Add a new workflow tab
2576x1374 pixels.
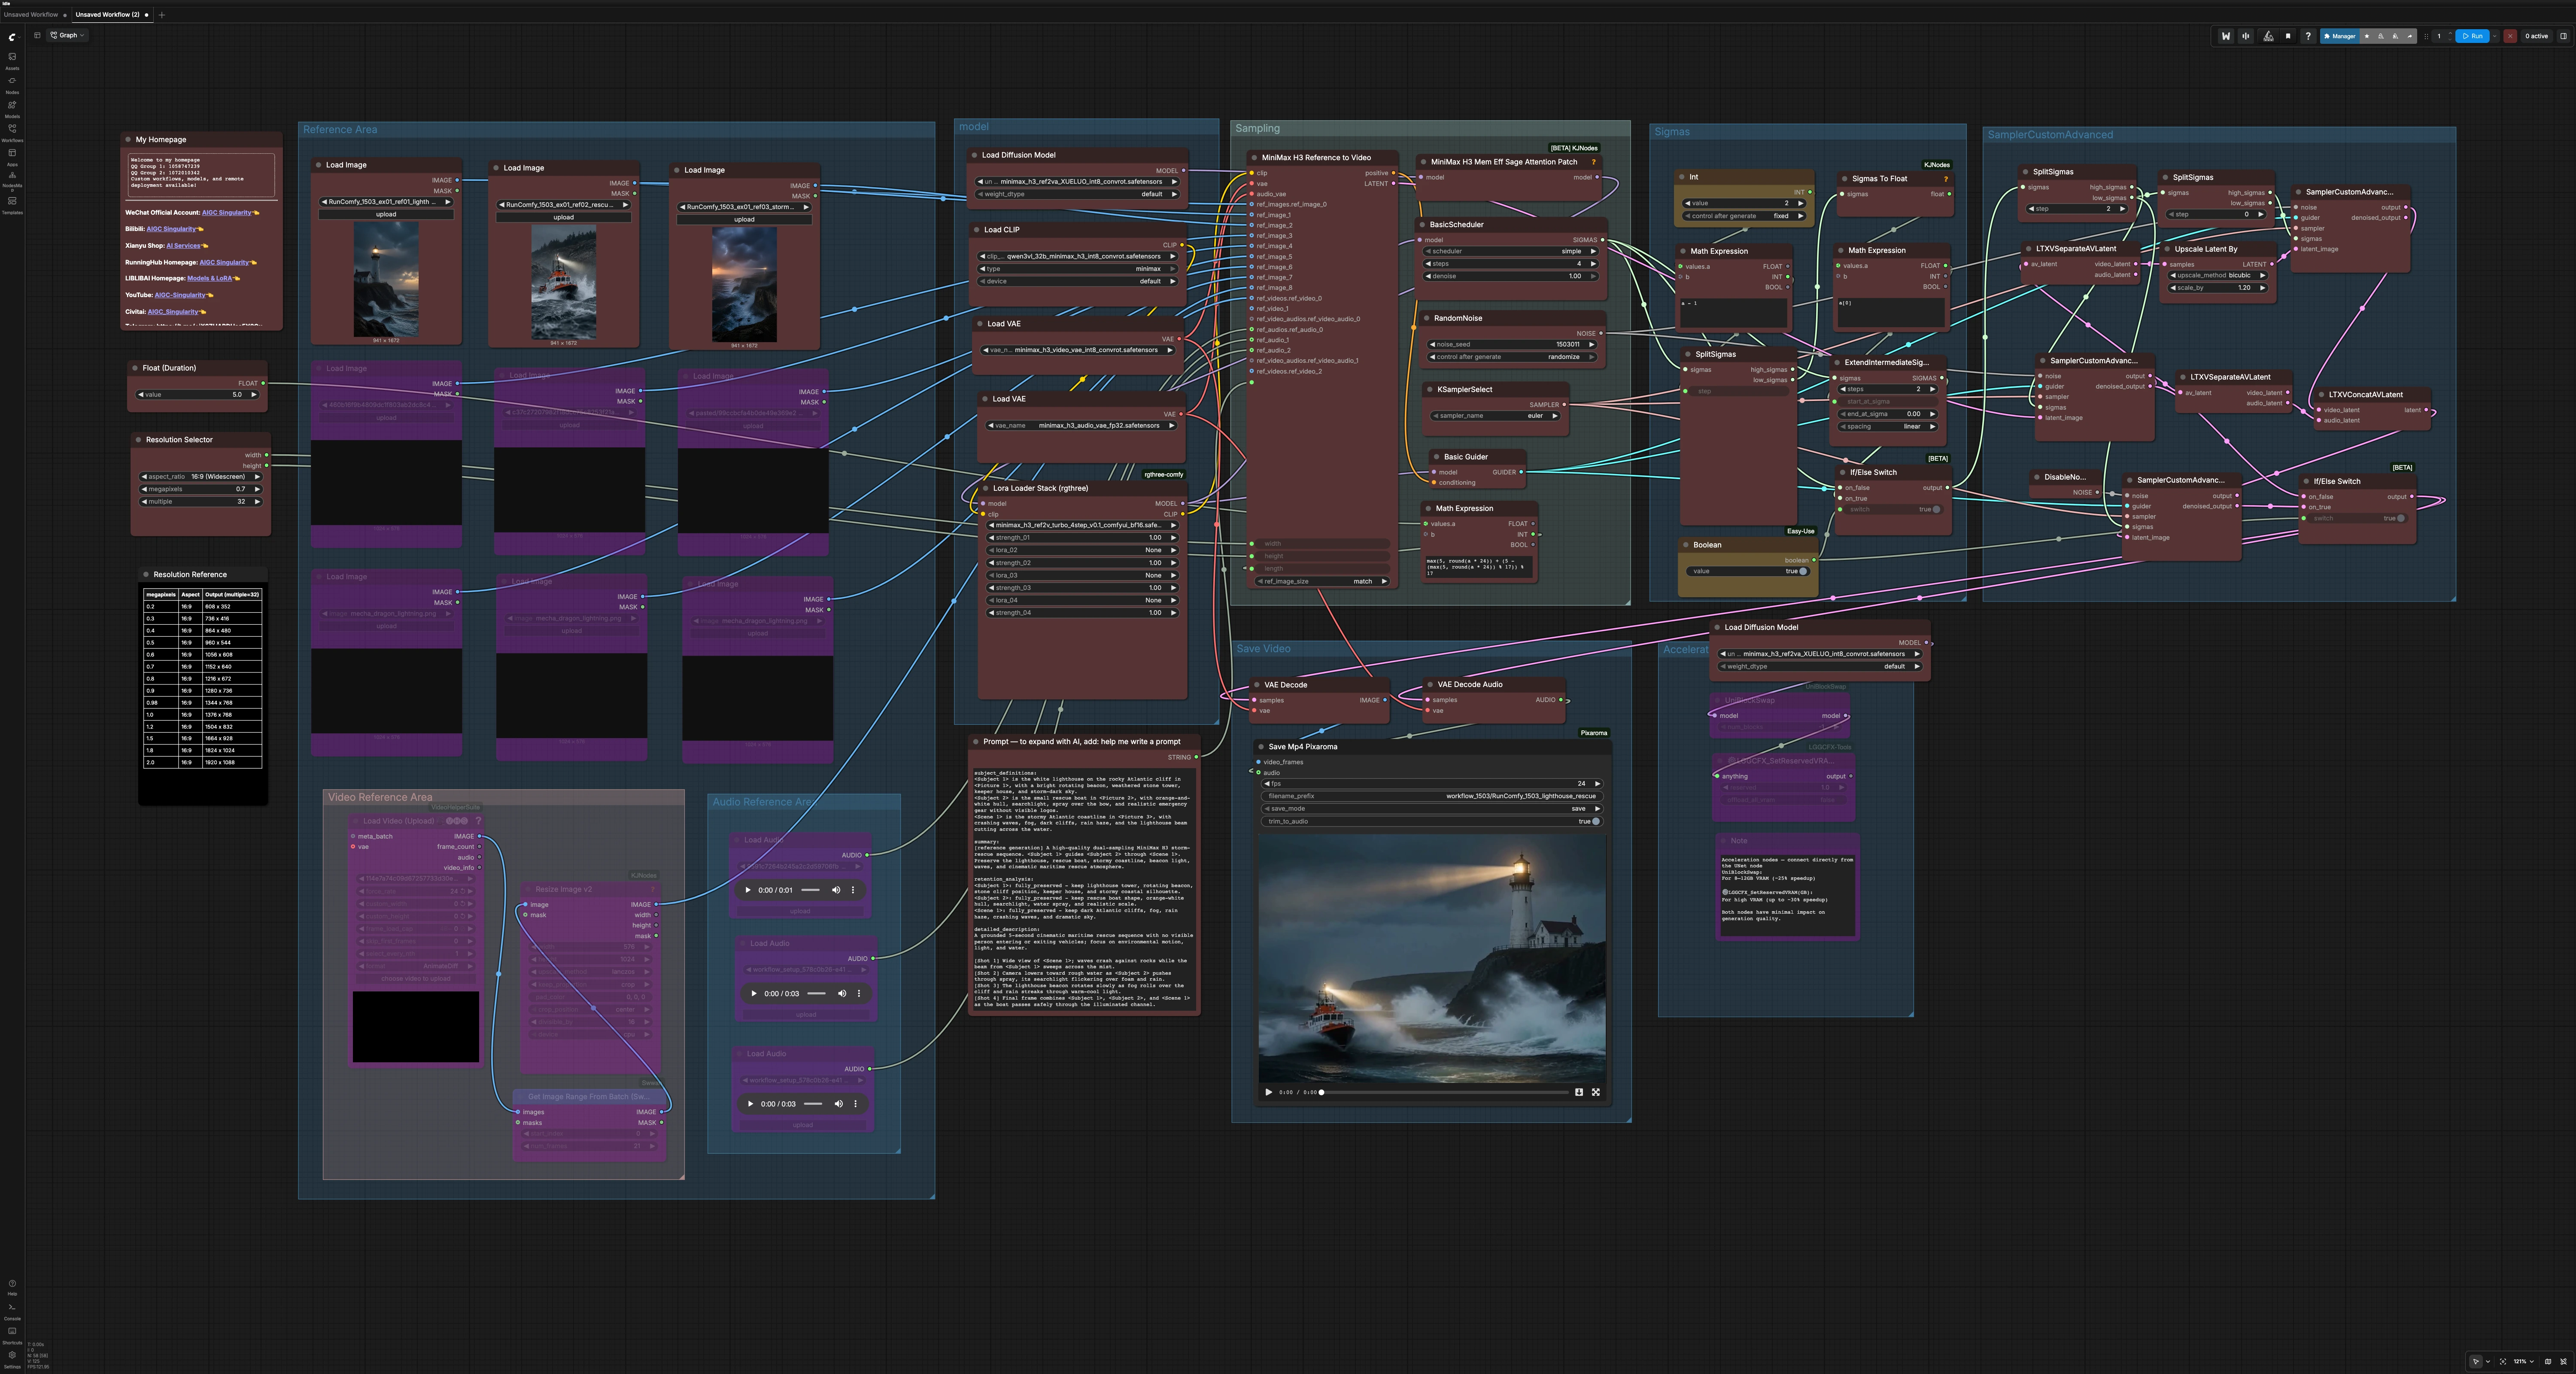click(x=162, y=15)
